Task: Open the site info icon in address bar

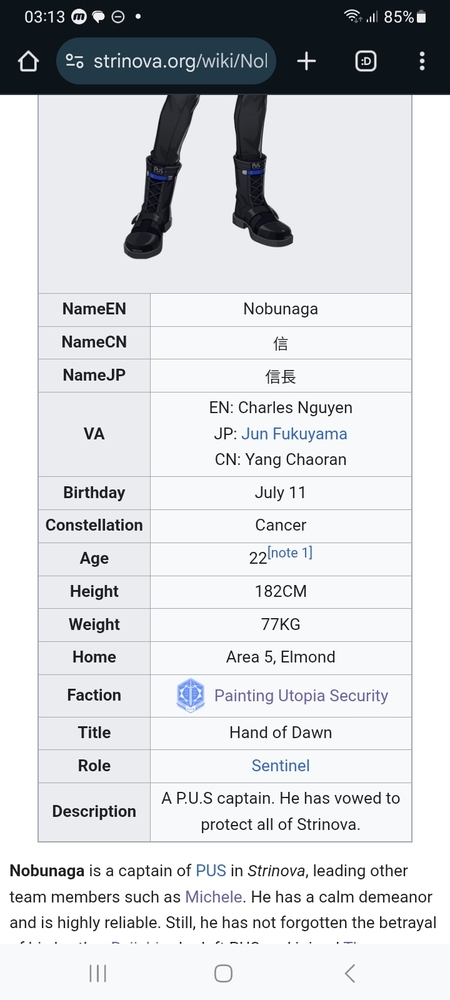Action: (x=75, y=61)
